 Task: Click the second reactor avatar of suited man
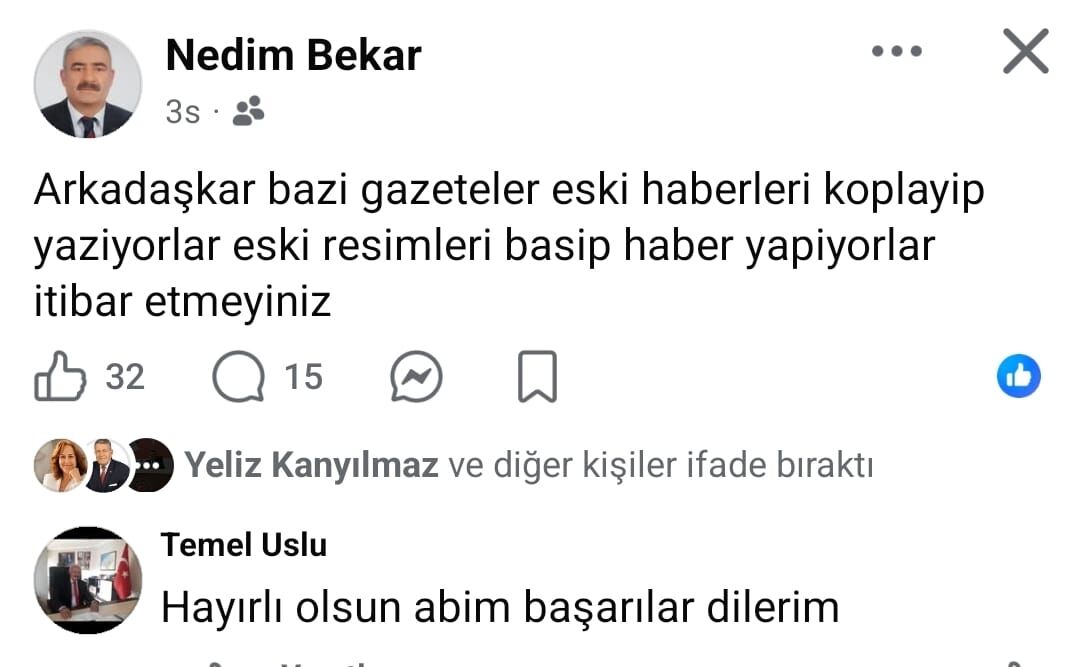click(105, 465)
